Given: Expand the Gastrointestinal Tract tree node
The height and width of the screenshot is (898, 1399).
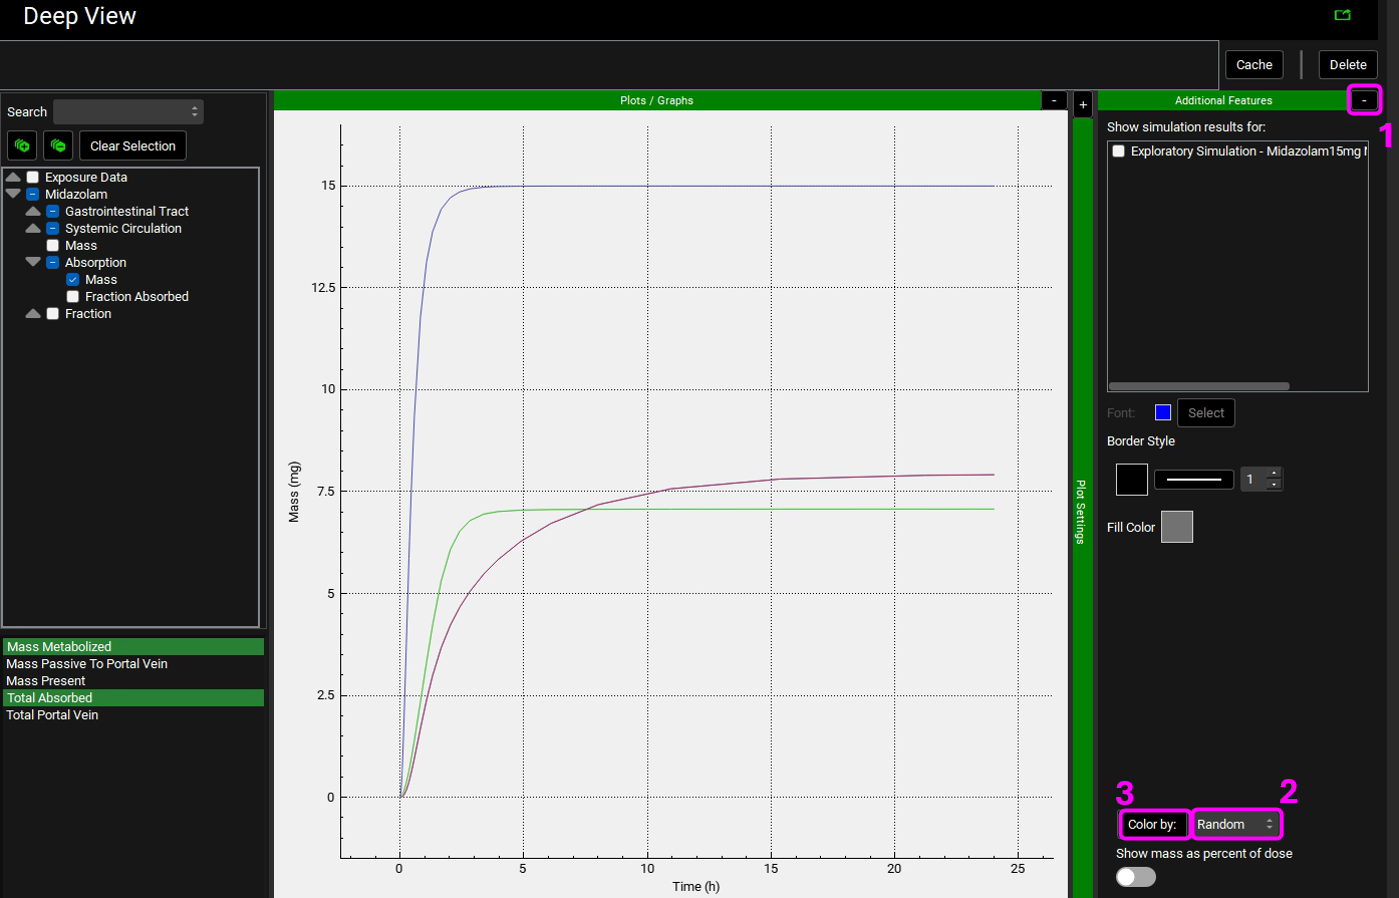Looking at the screenshot, I should pos(33,212).
